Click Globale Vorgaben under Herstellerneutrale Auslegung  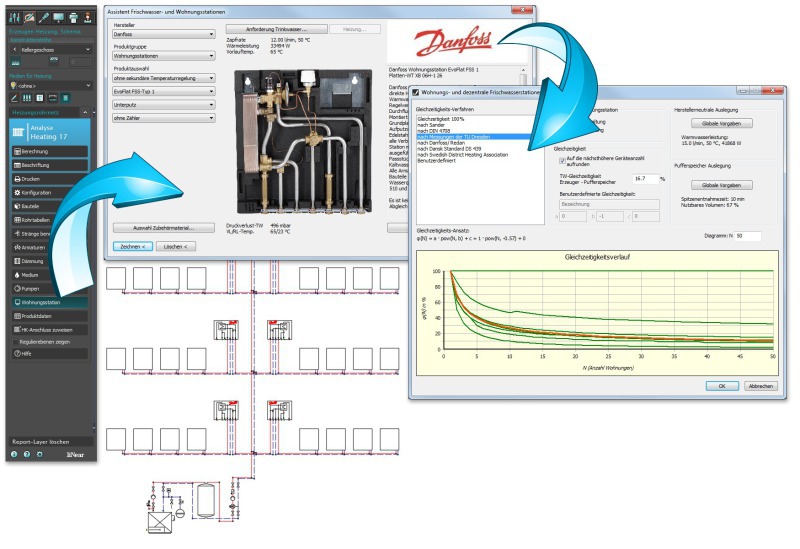point(721,123)
